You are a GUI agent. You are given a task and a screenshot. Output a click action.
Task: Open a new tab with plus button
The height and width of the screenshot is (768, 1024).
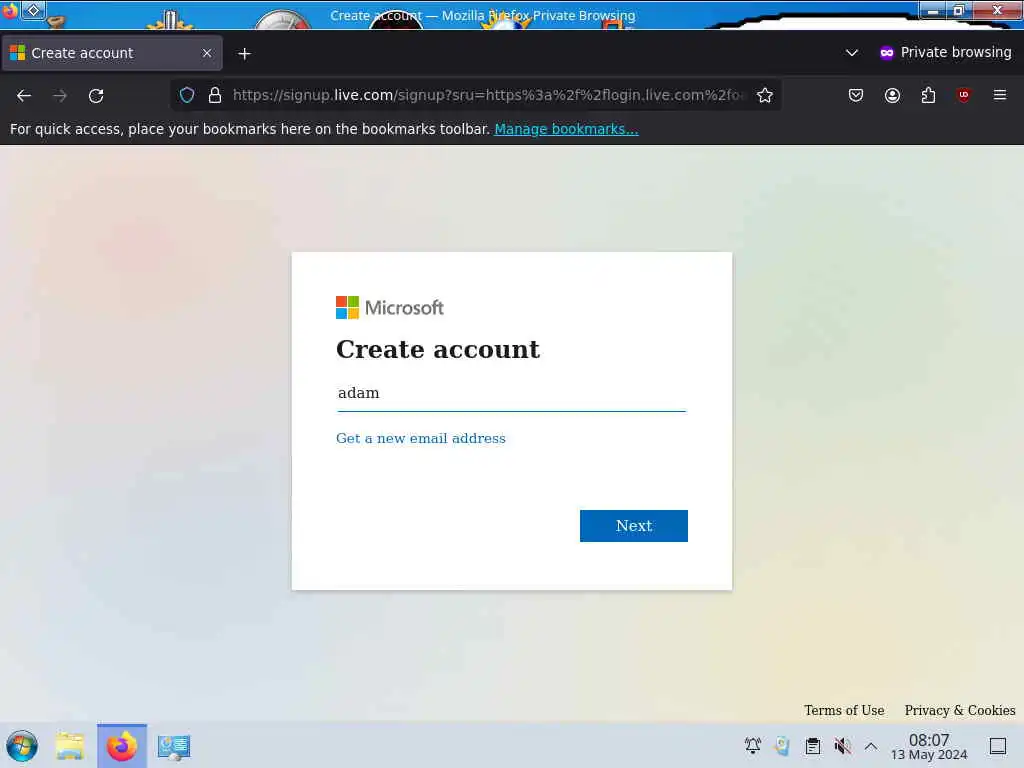pyautogui.click(x=244, y=54)
